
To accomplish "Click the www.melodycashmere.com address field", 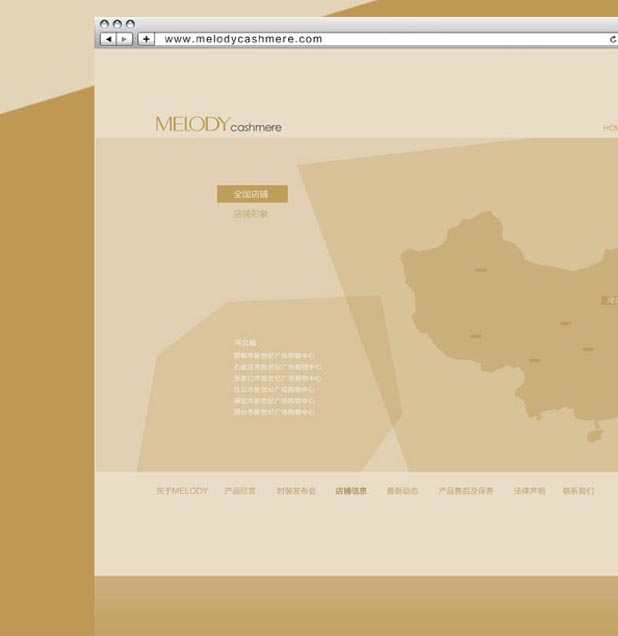I will pyautogui.click(x=385, y=39).
